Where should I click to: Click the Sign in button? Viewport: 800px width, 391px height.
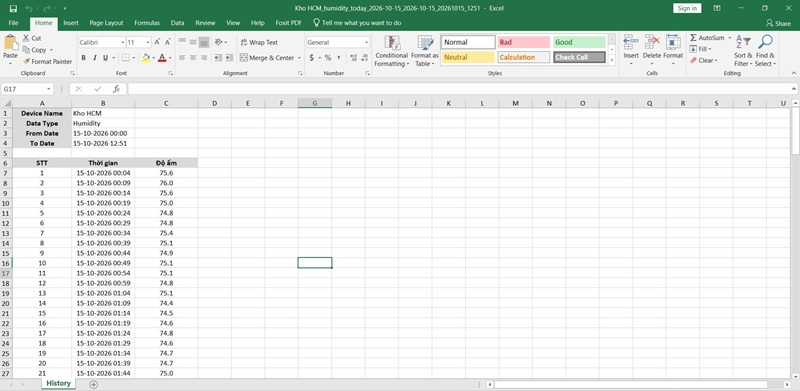(x=687, y=8)
